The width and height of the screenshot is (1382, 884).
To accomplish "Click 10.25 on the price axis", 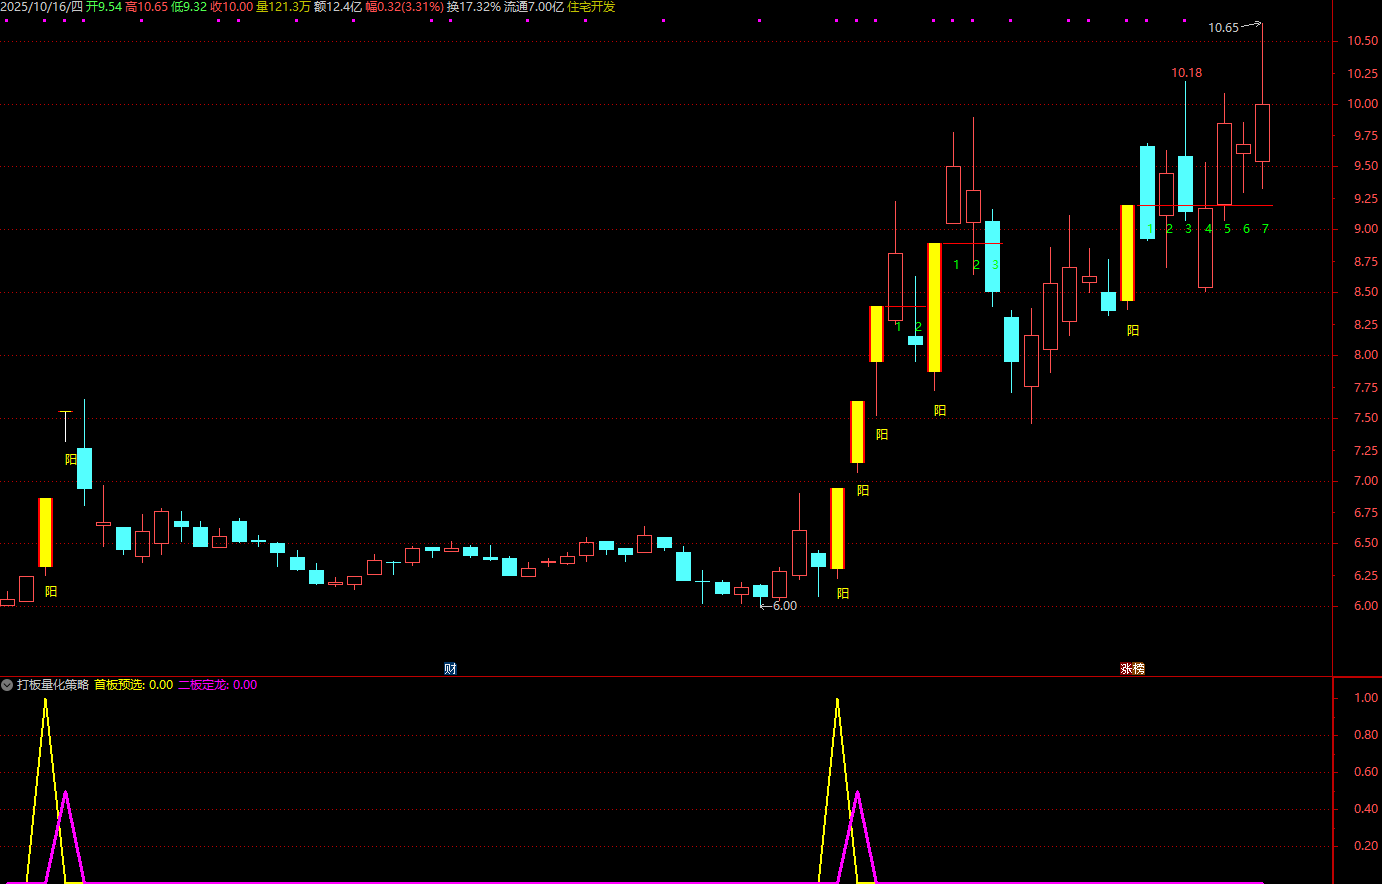I will [1362, 74].
